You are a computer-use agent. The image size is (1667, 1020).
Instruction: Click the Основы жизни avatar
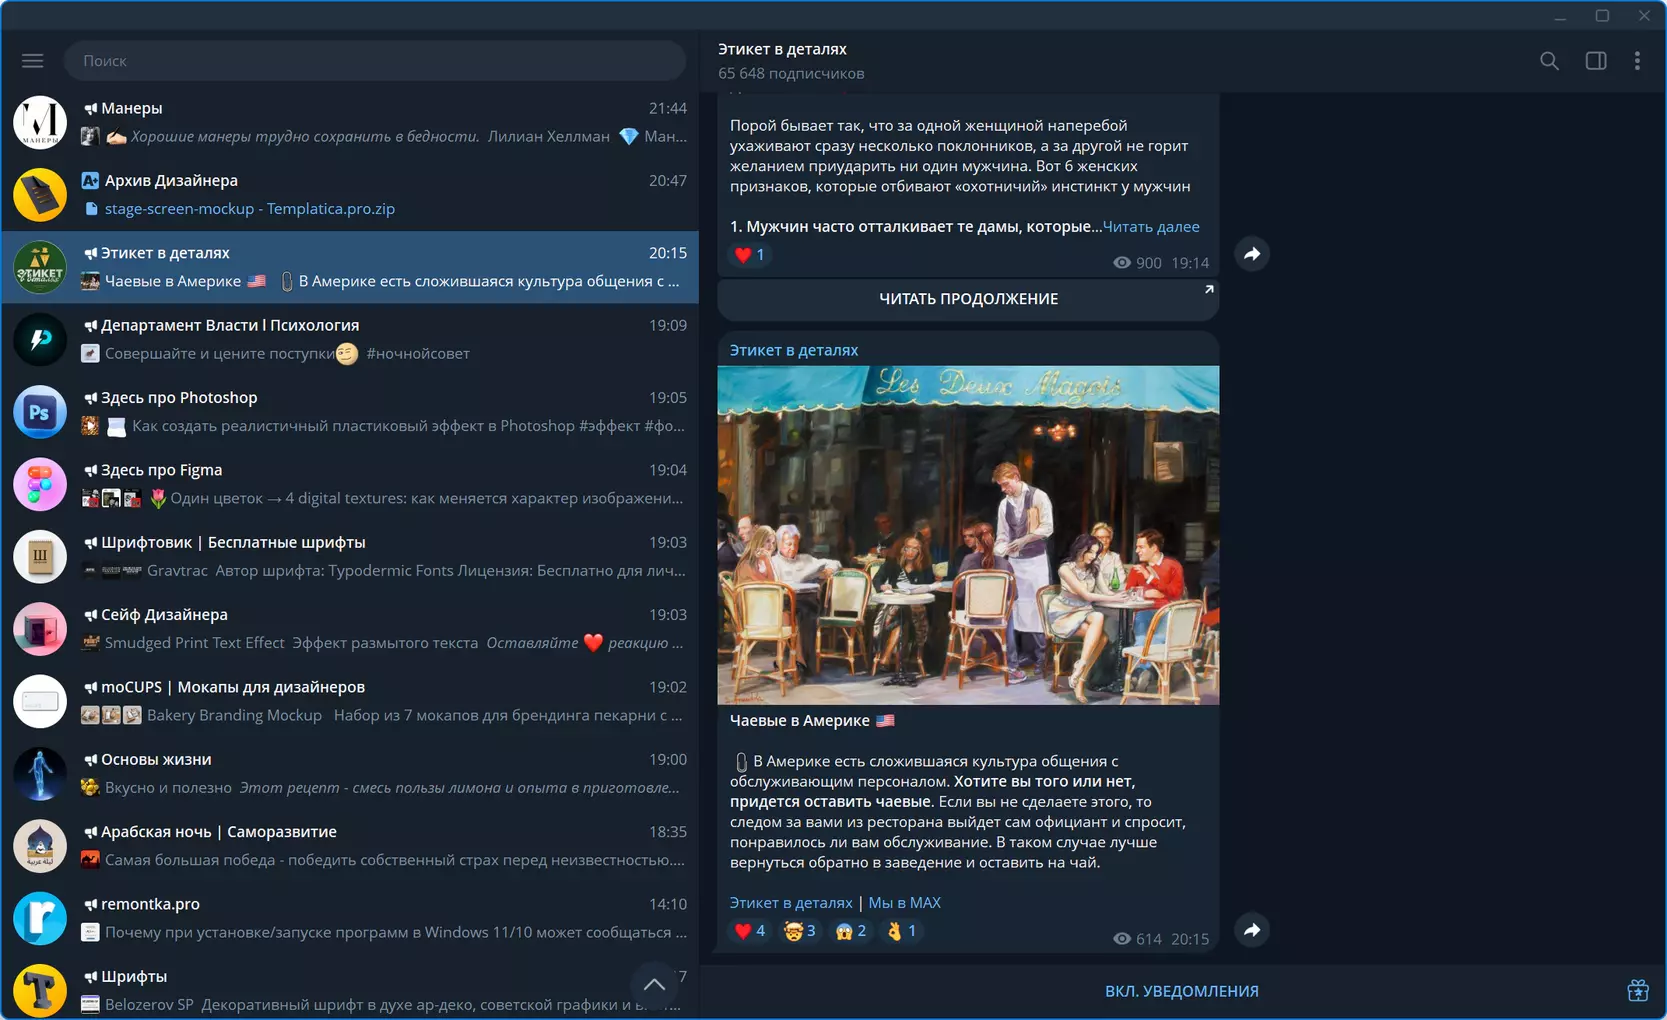click(x=40, y=773)
